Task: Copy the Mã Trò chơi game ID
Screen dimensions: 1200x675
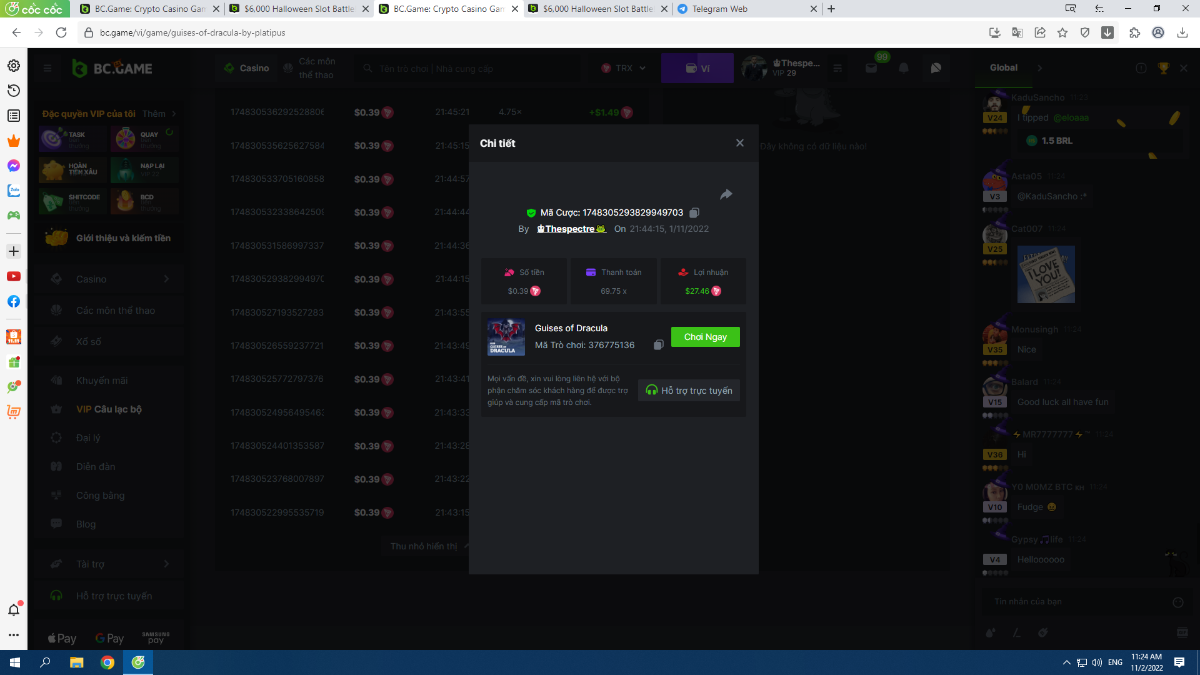Action: (658, 345)
